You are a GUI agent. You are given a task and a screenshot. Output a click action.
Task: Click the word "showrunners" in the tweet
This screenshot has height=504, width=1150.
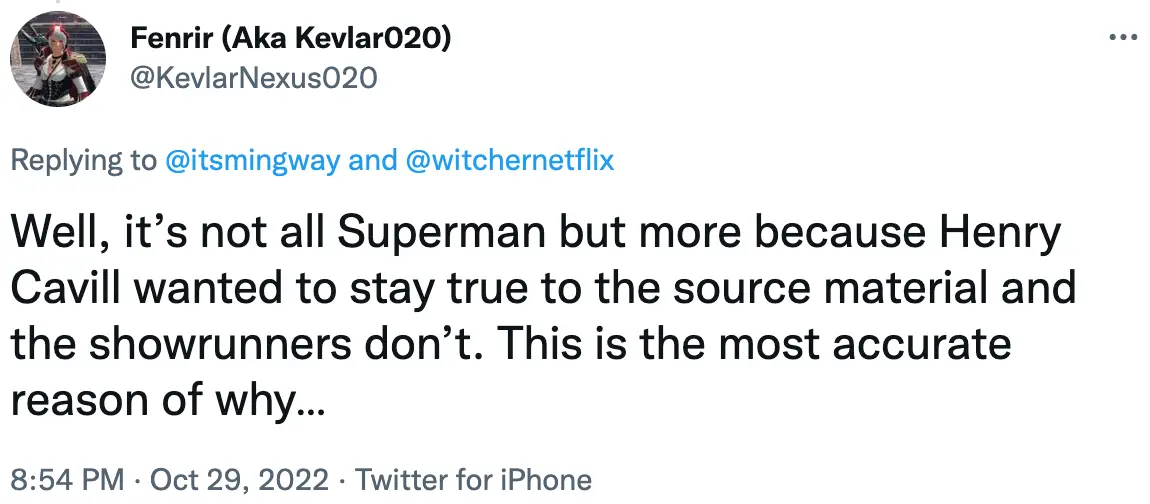coord(223,344)
